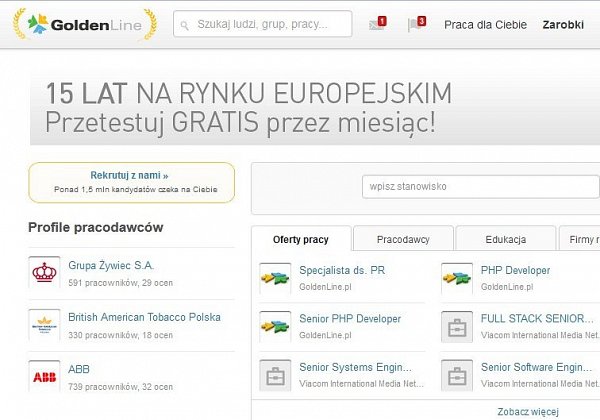The image size is (600, 420).
Task: Click '739 pracowników, 32 ocen' text
Action: click(x=121, y=387)
